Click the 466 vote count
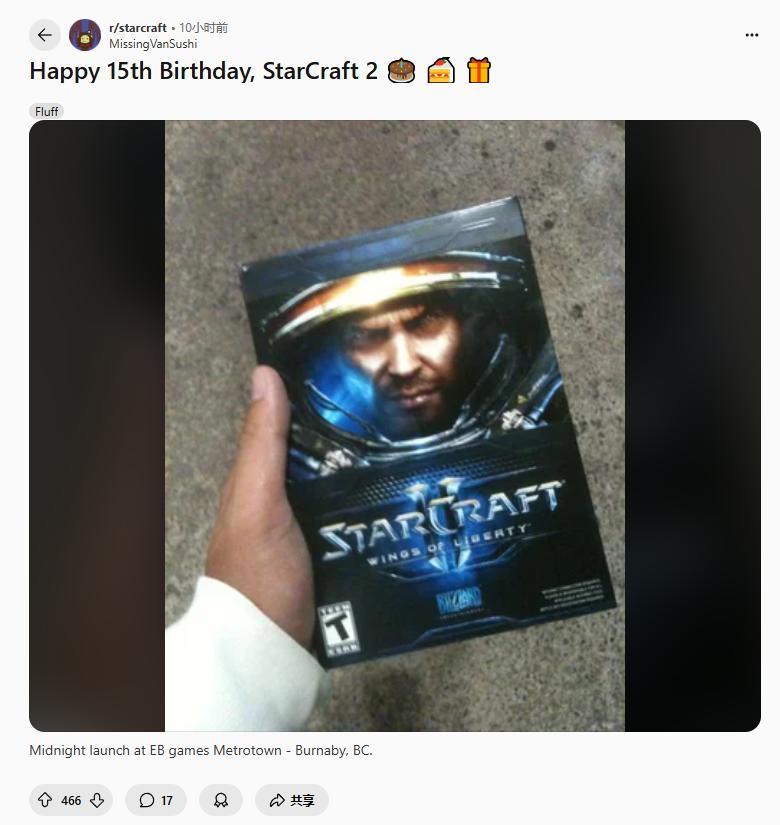780x825 pixels. tap(71, 800)
